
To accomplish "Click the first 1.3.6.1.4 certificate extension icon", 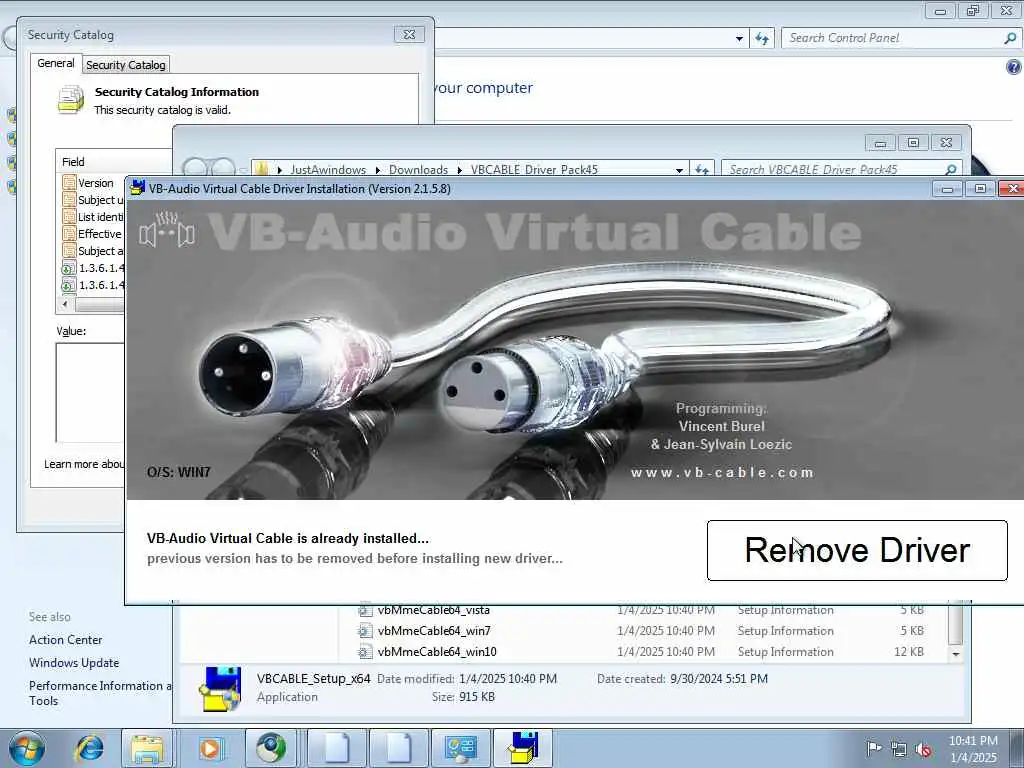I will click(x=69, y=268).
